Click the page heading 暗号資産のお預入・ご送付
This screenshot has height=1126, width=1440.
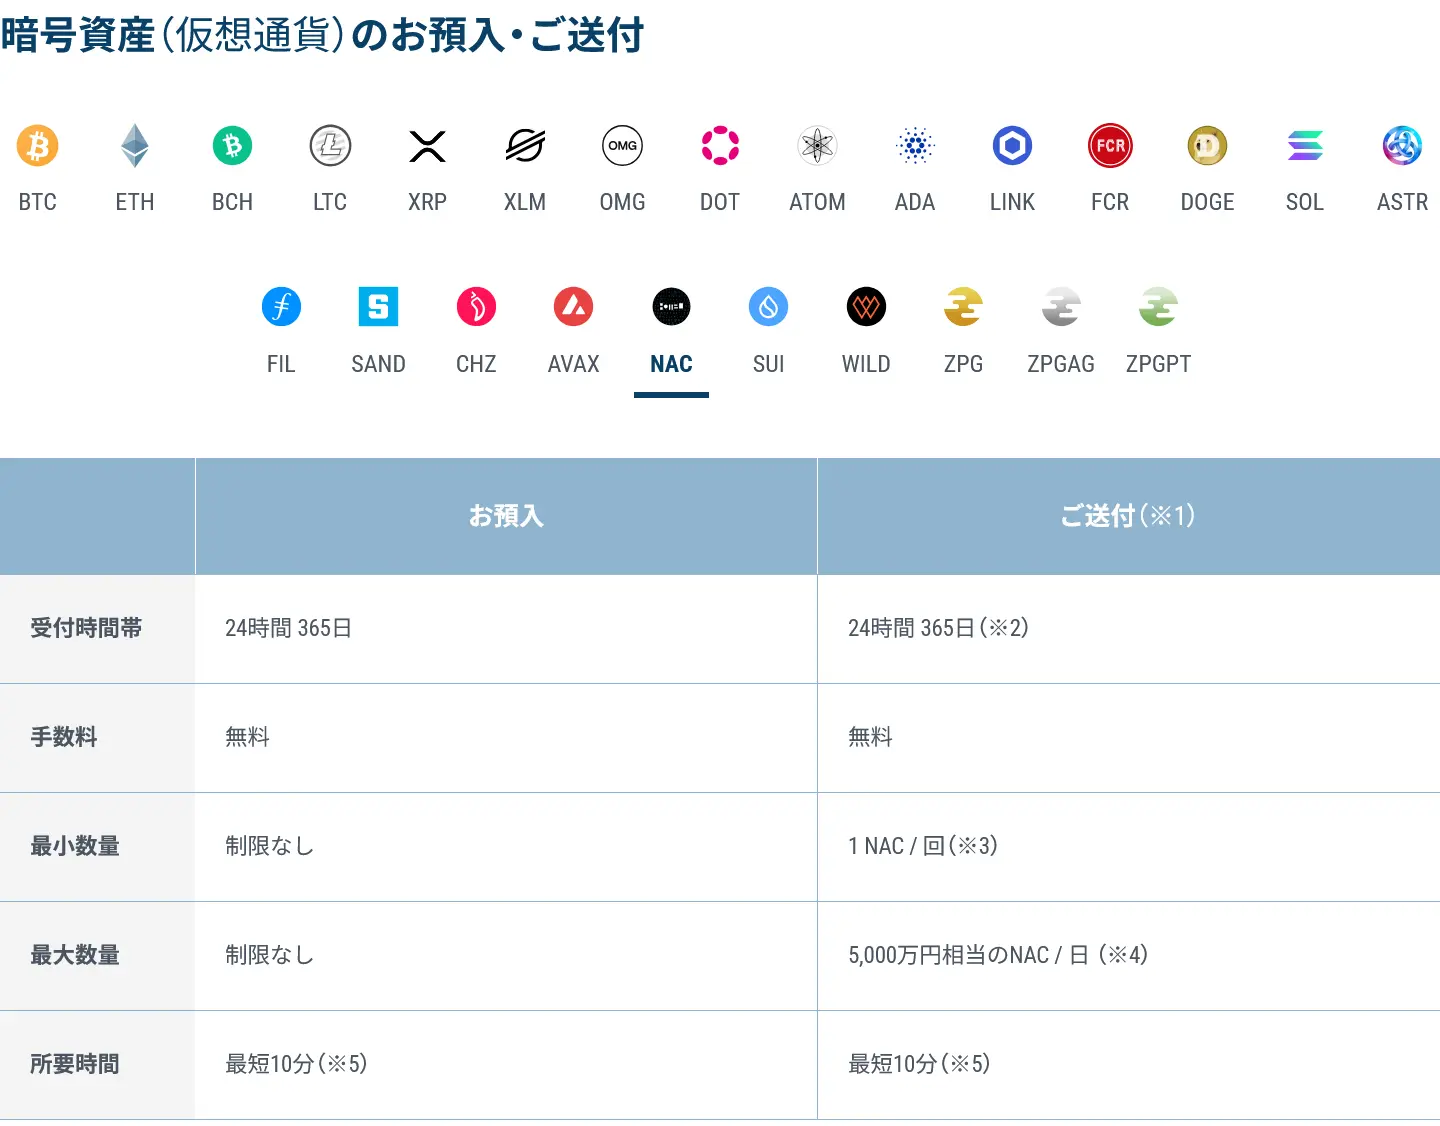pyautogui.click(x=322, y=35)
